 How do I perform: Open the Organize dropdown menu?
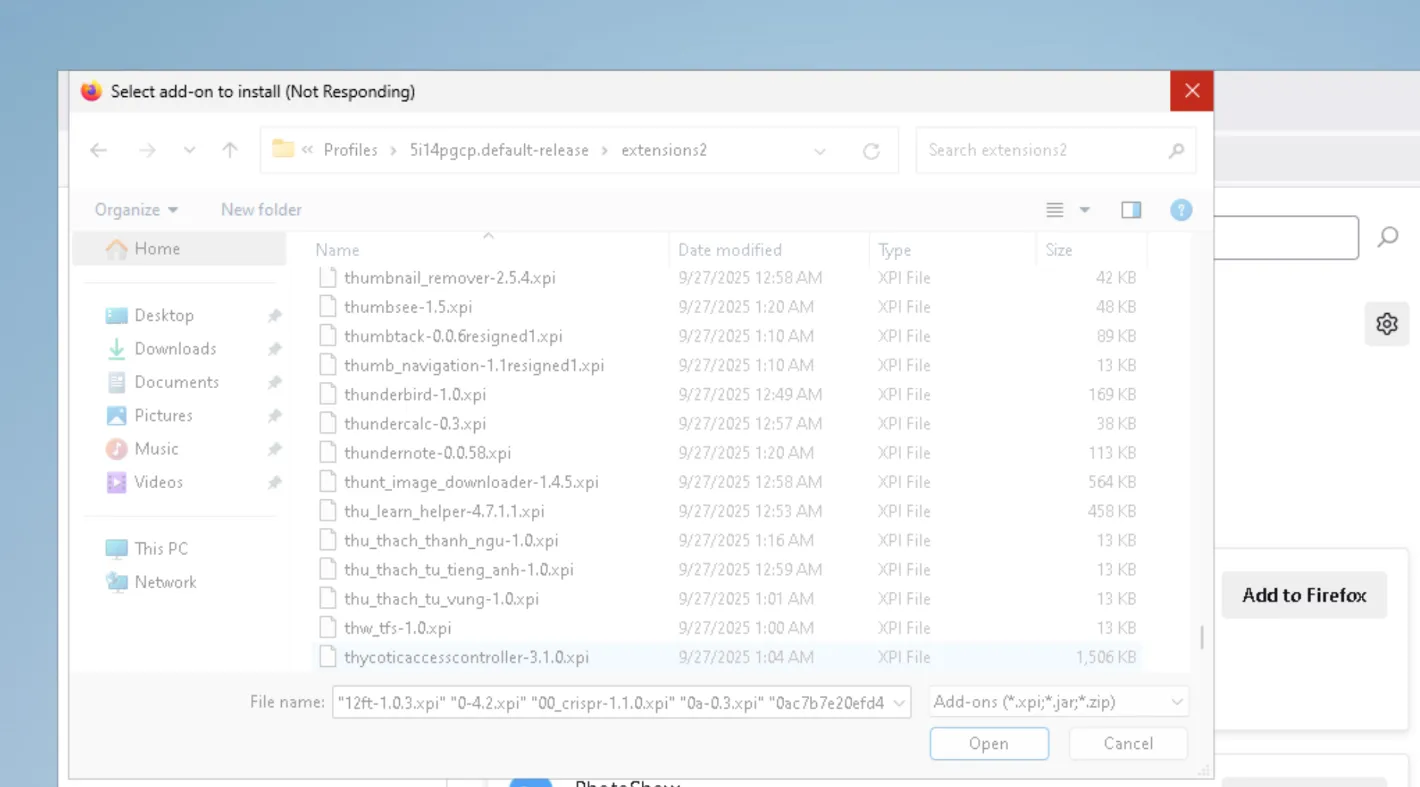pyautogui.click(x=135, y=209)
